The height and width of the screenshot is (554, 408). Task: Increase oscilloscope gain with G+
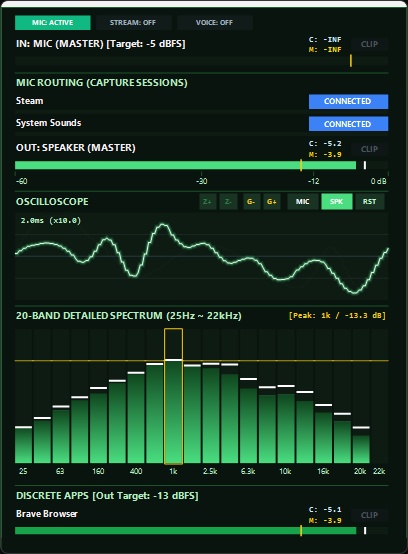click(272, 202)
